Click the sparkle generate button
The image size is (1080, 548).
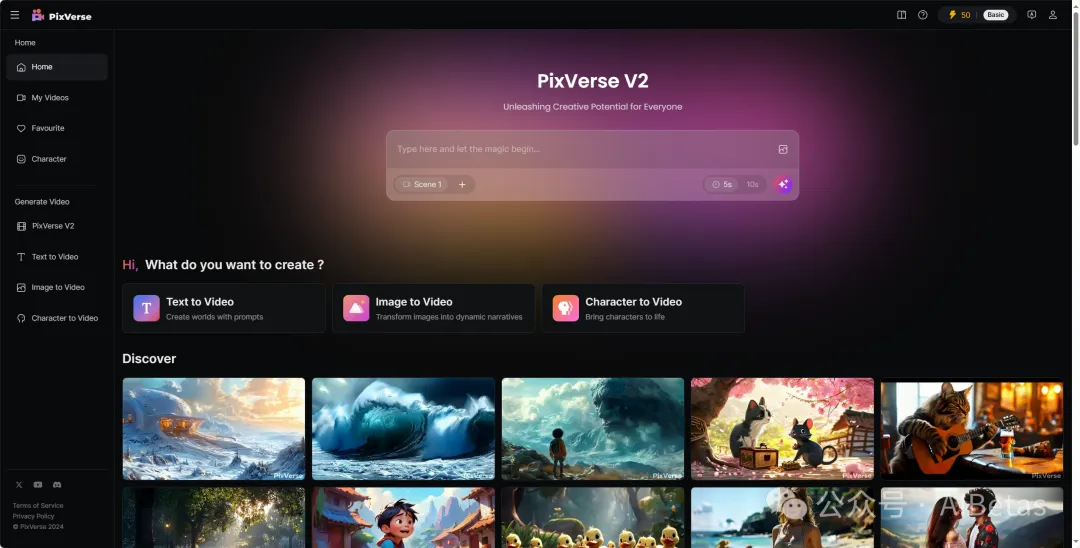click(x=783, y=185)
